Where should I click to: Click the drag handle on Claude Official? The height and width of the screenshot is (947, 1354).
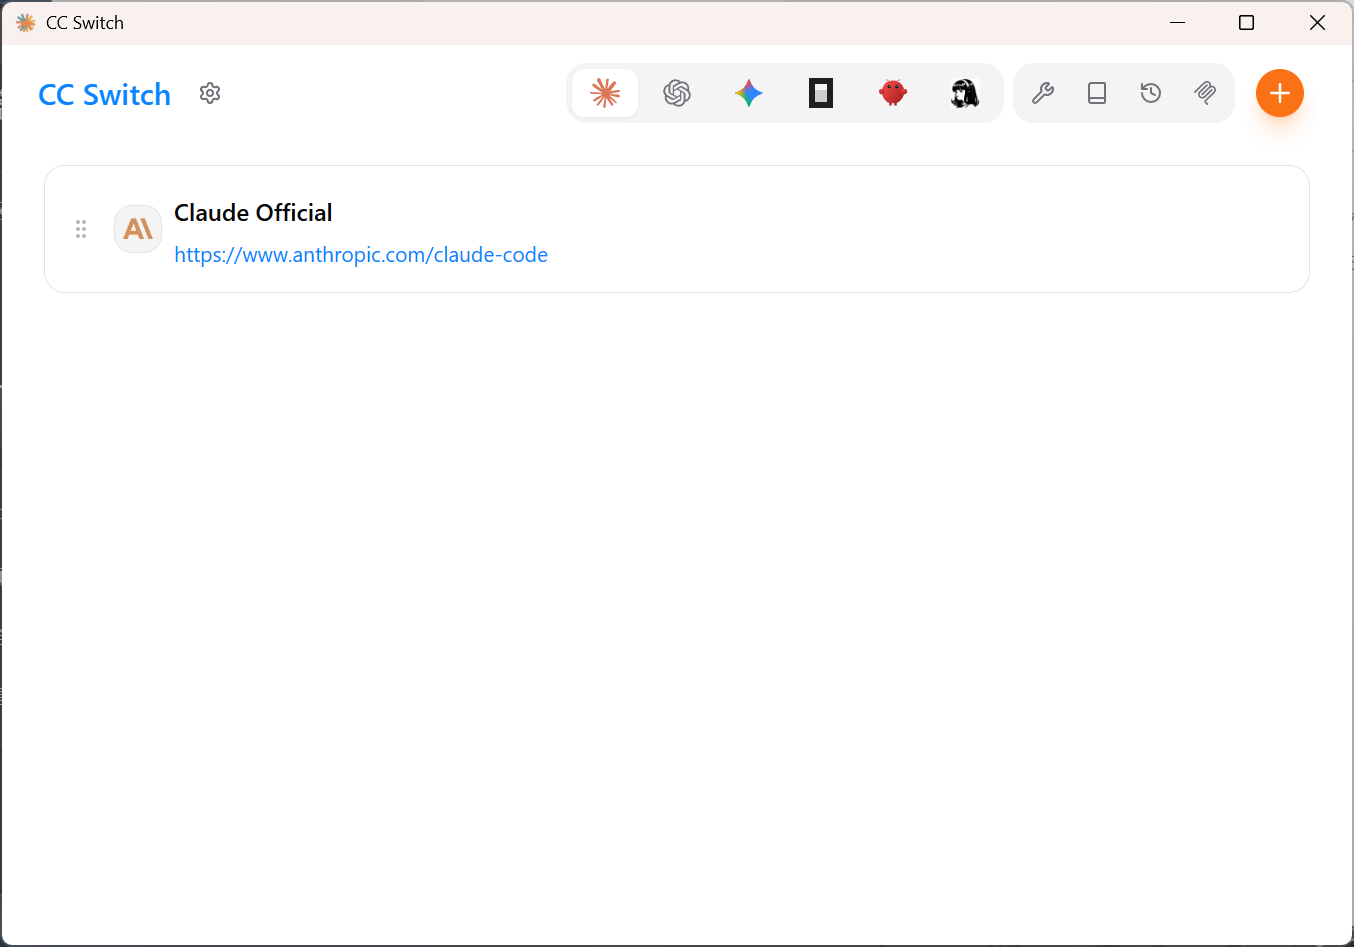tap(81, 229)
